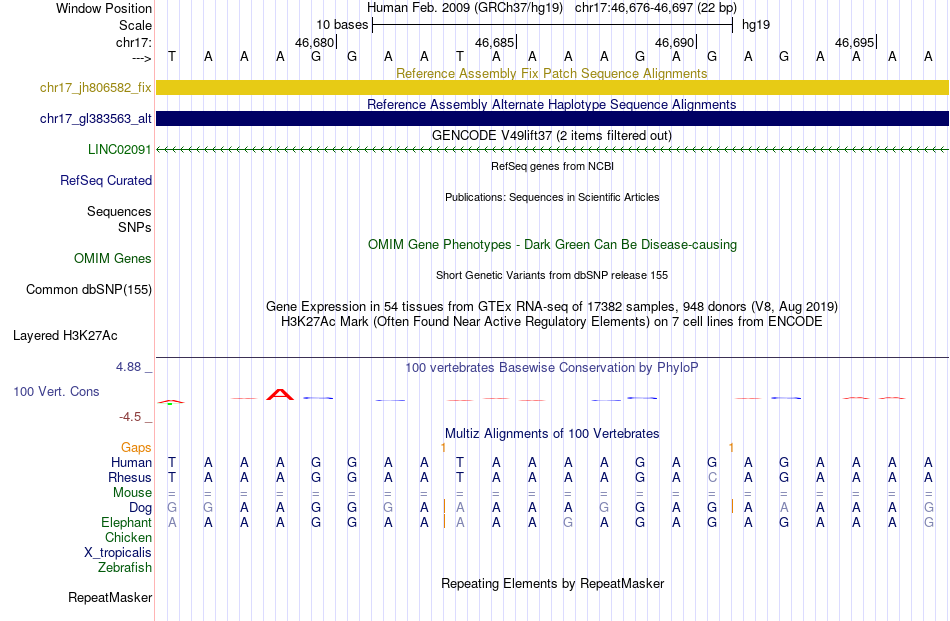The width and height of the screenshot is (950, 621).
Task: Click the light gray C in the Rhesus row
Action: pos(712,477)
